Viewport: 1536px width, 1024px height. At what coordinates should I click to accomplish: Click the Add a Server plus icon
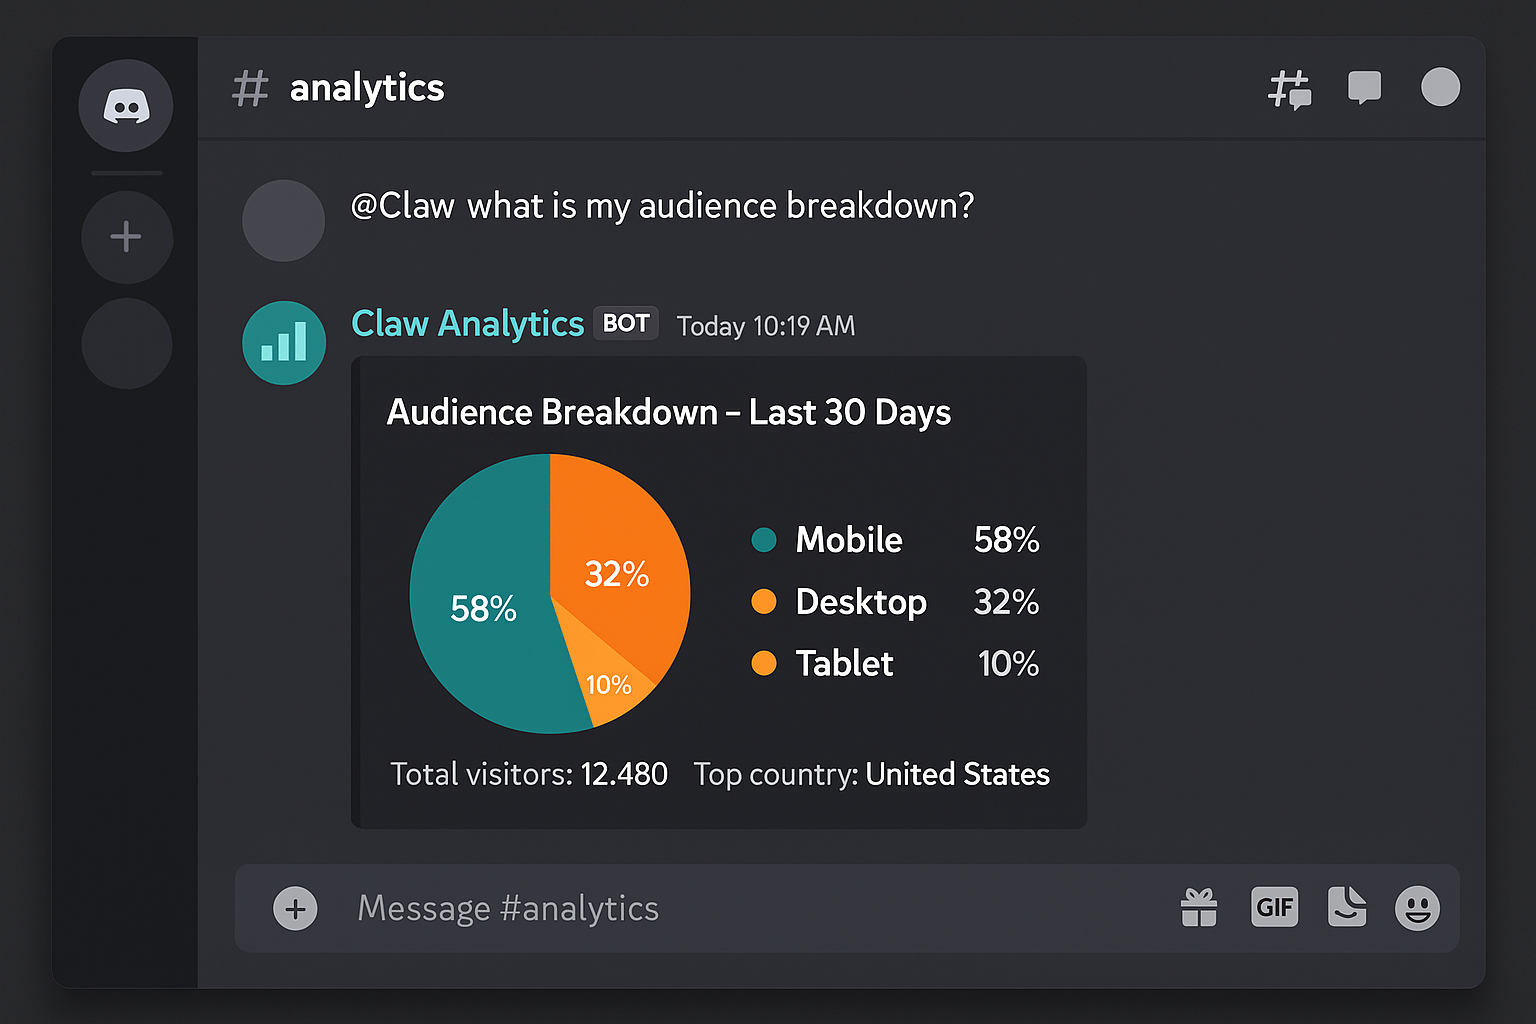click(x=126, y=237)
